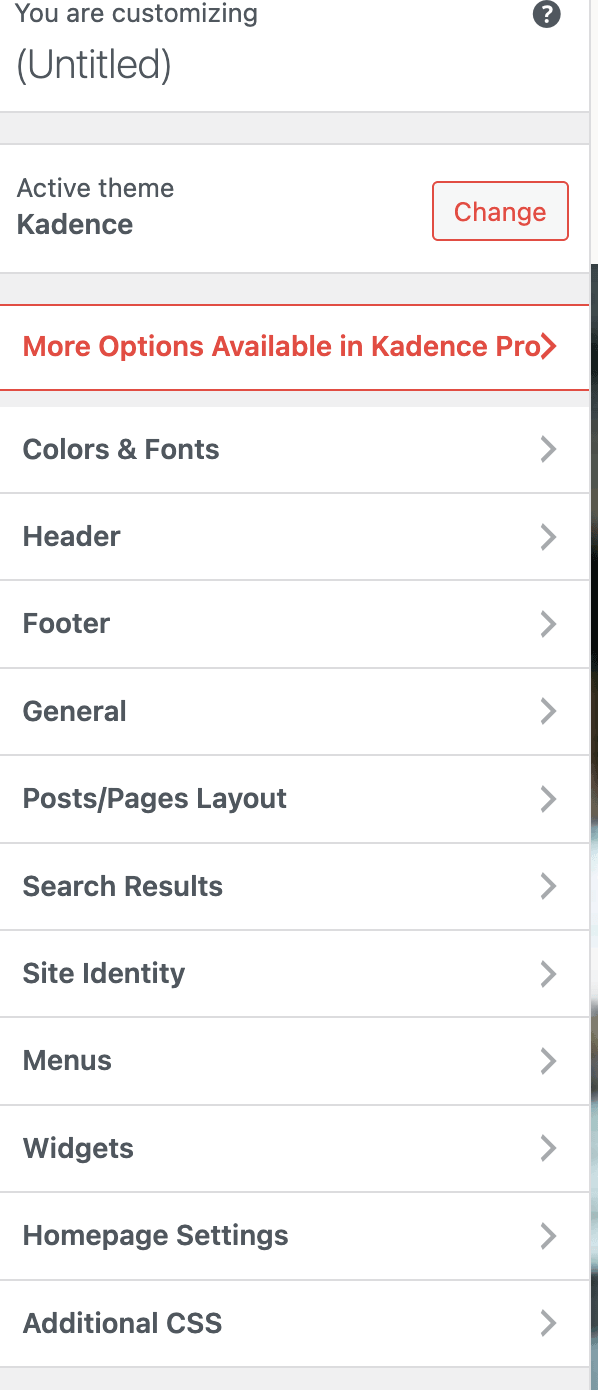Screen dimensions: 598x1390
Task: Click the chevron next to Header
Action: [x=548, y=537]
